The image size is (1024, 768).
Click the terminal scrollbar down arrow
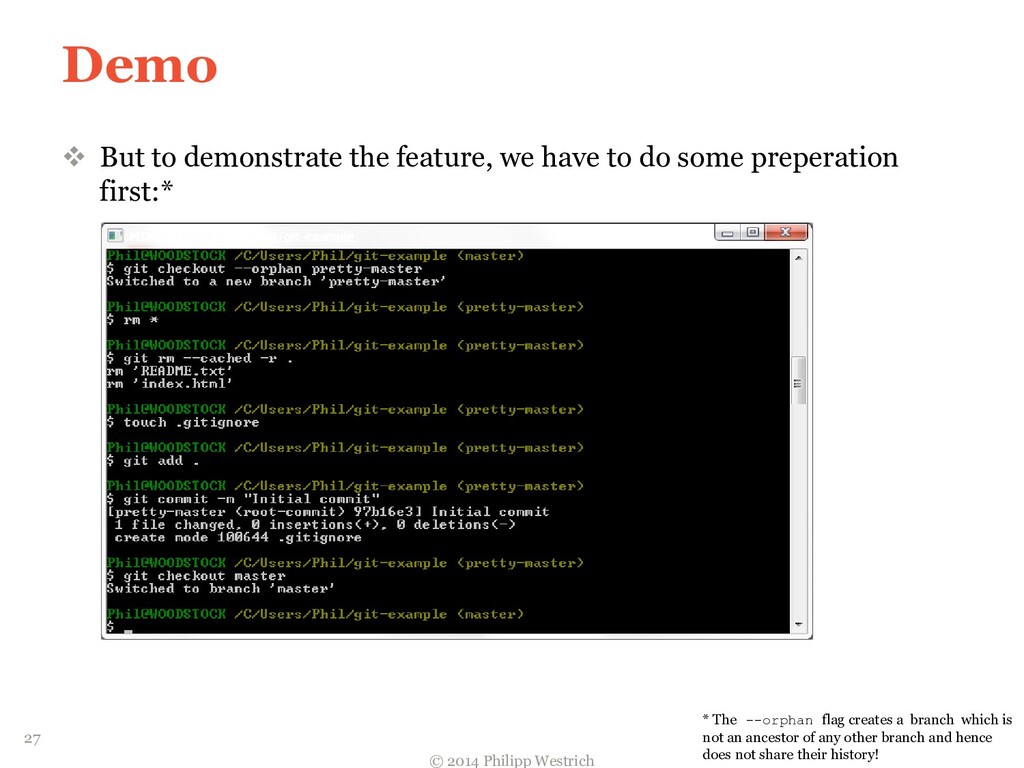[799, 625]
